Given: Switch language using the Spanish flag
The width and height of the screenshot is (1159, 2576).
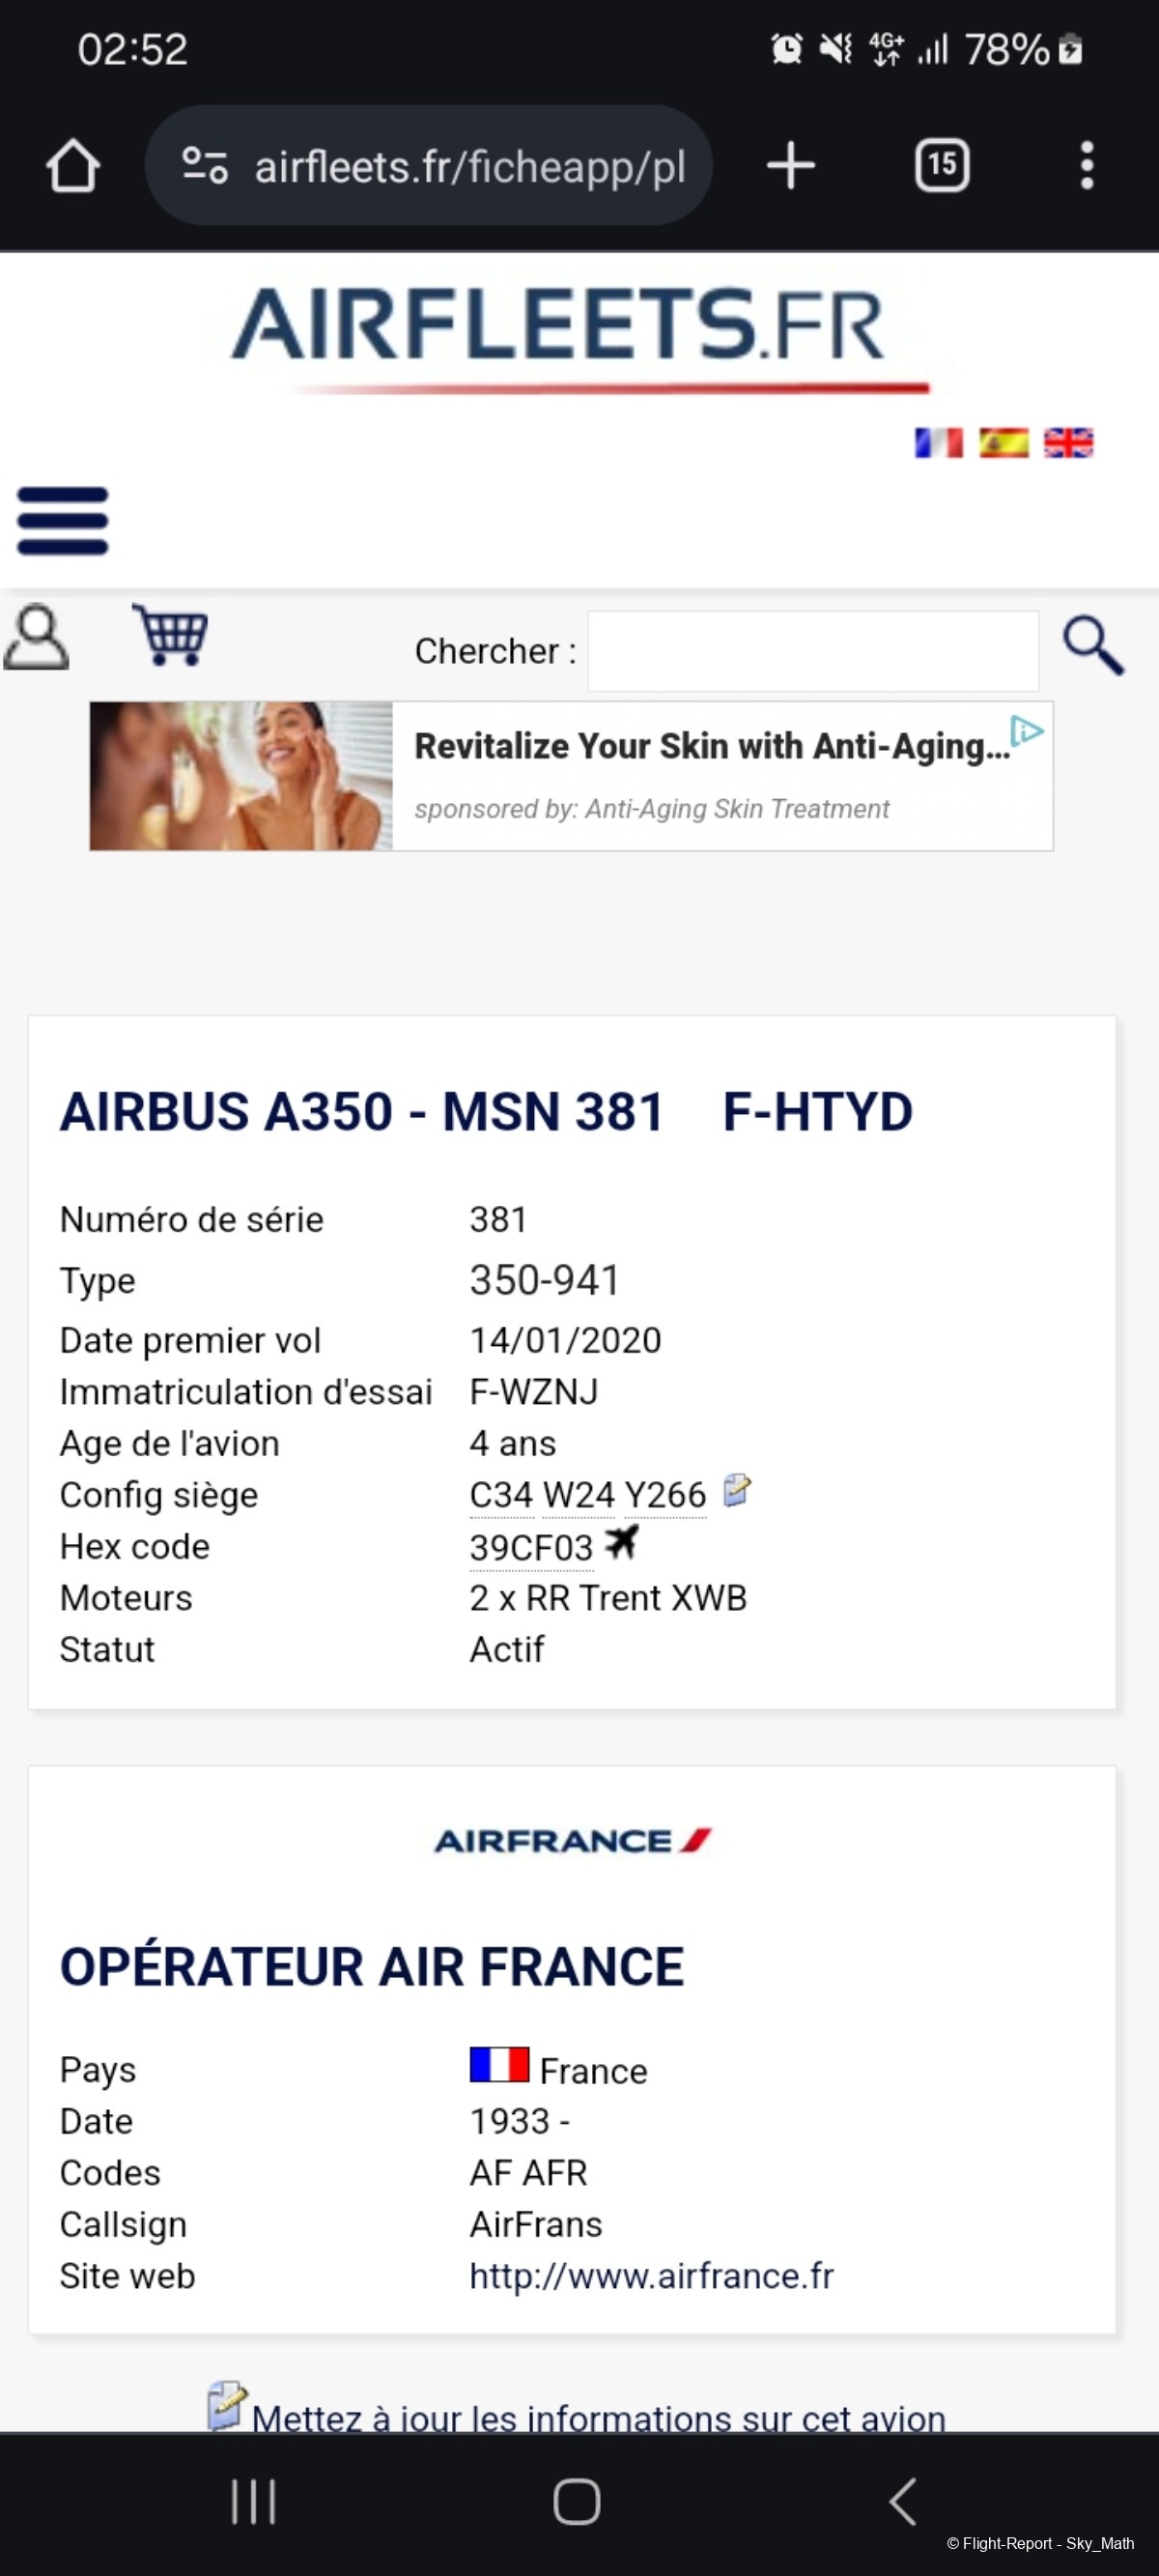Looking at the screenshot, I should (1003, 442).
